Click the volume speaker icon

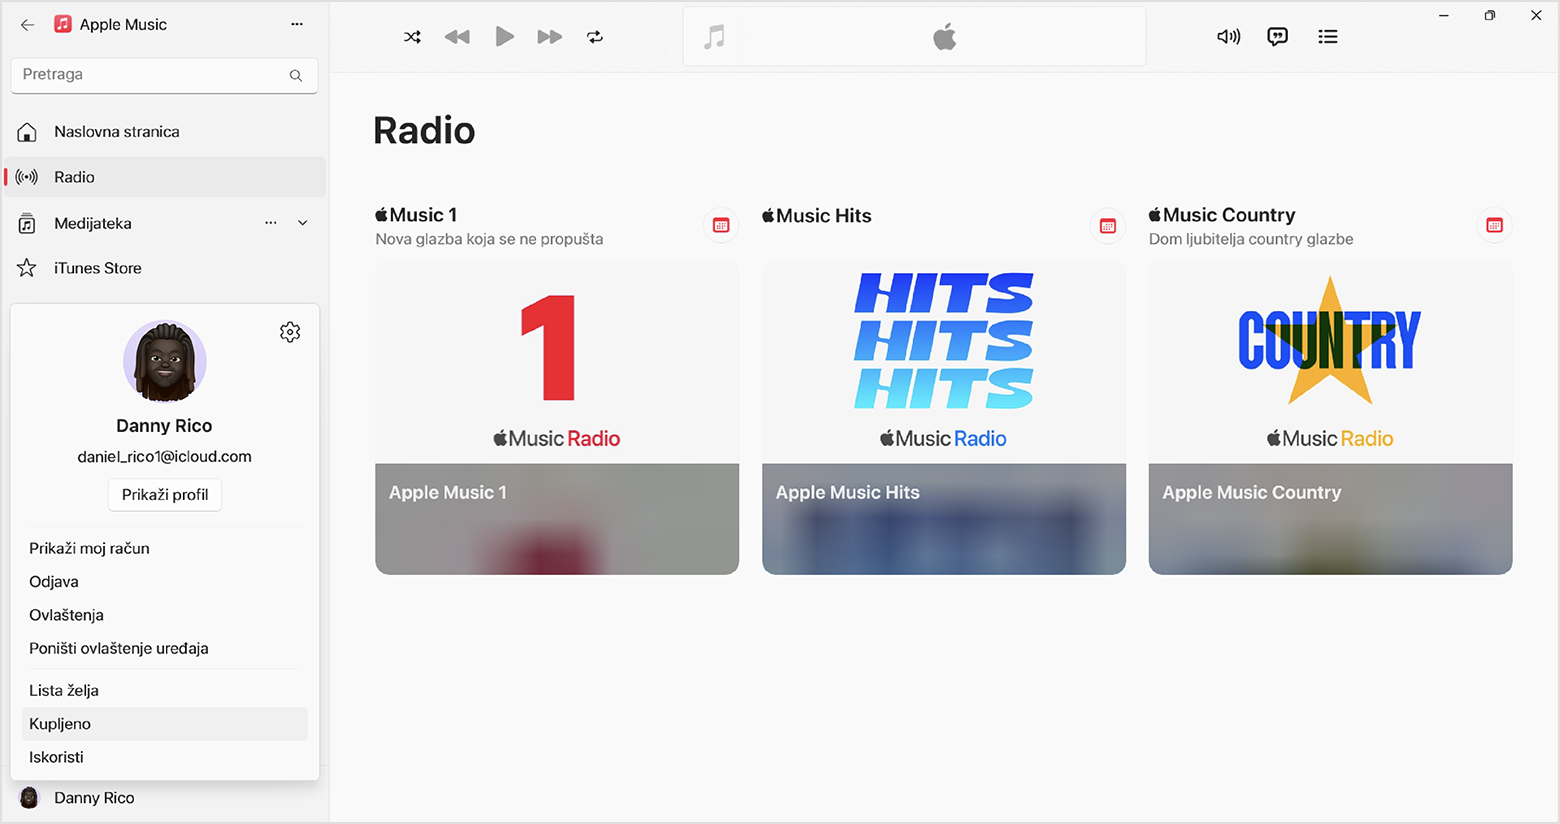click(1228, 36)
